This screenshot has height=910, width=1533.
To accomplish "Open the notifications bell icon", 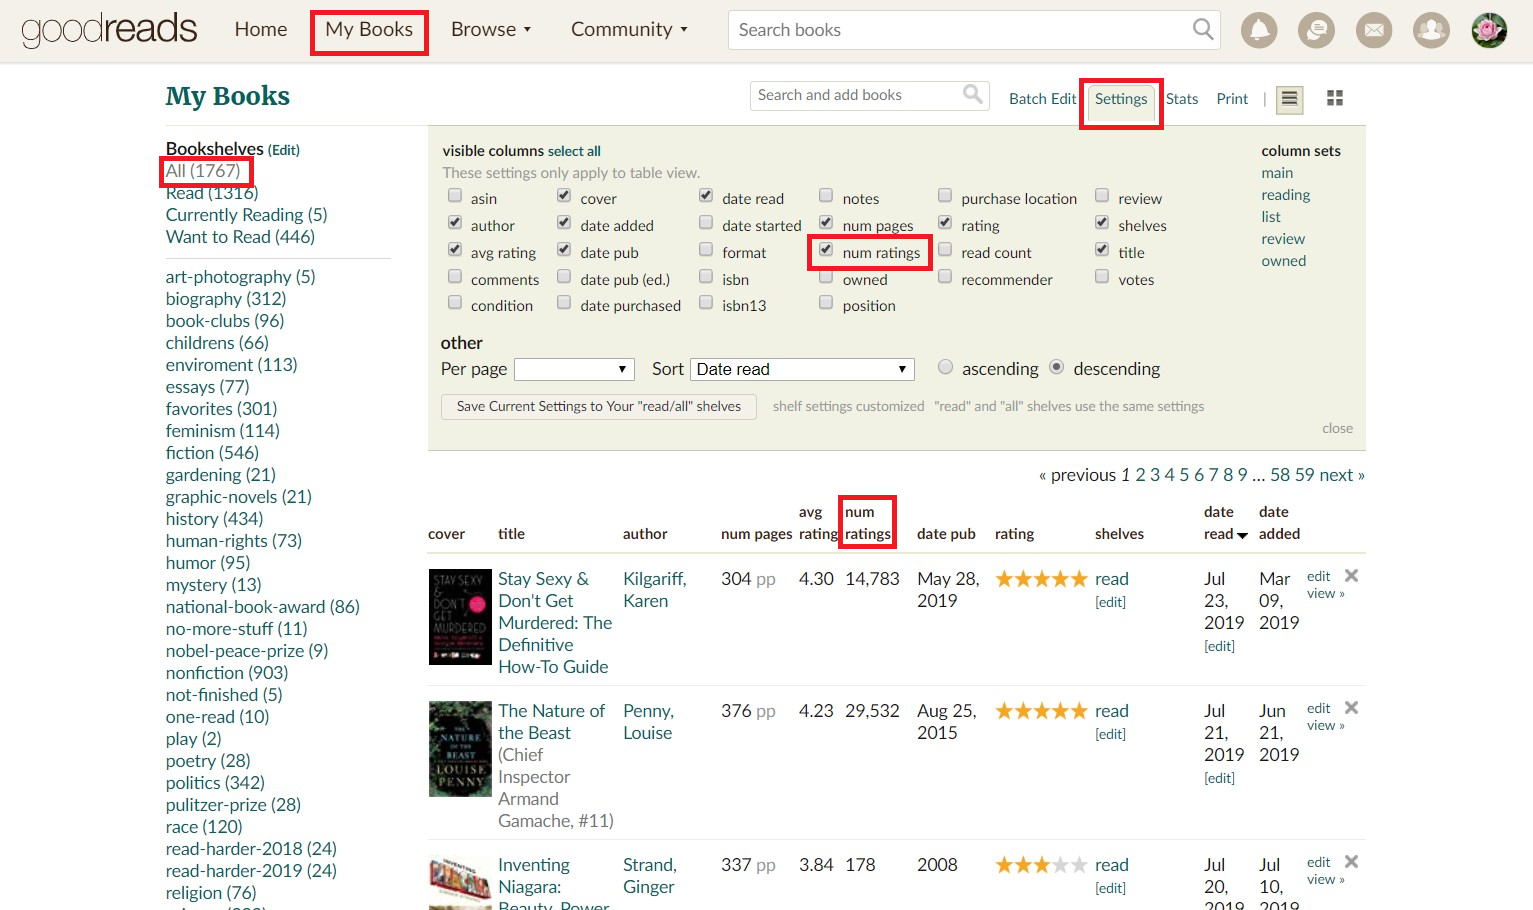I will click(1259, 30).
